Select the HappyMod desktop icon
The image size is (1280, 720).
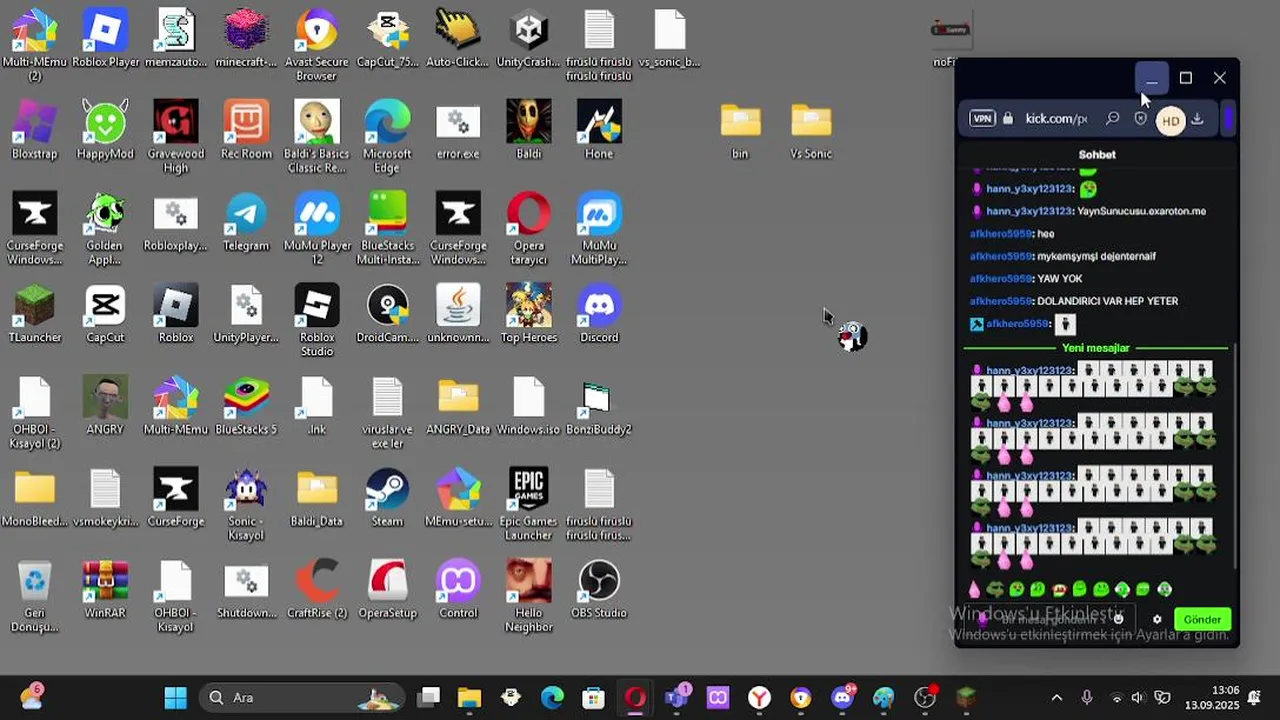tap(105, 130)
